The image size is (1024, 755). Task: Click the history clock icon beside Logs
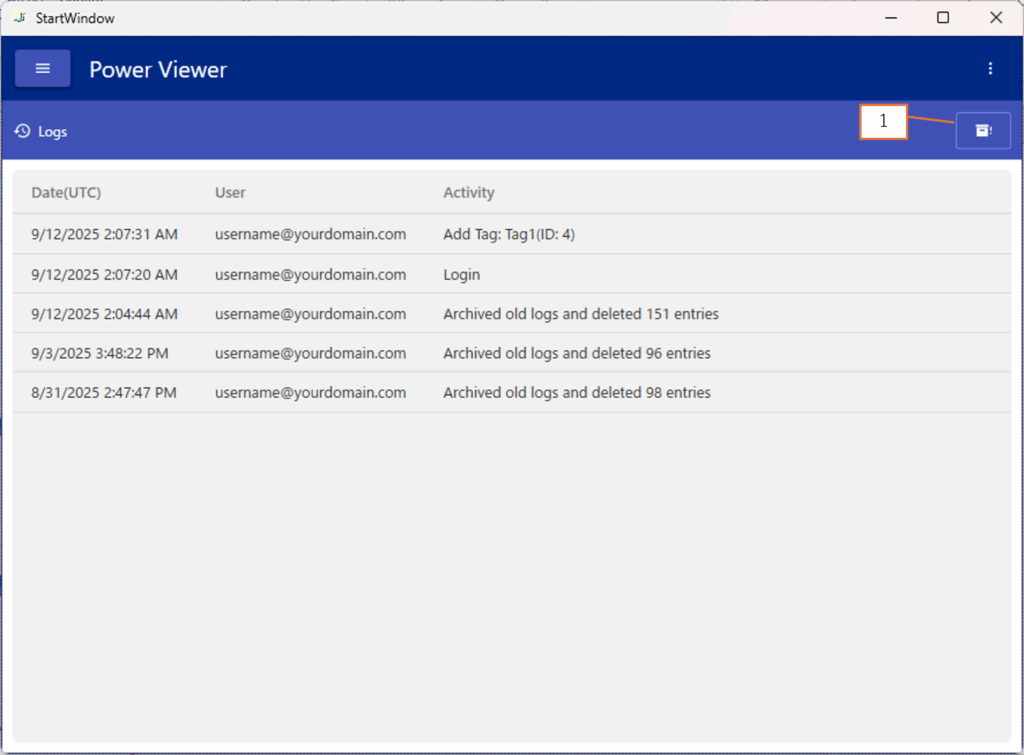click(x=22, y=131)
